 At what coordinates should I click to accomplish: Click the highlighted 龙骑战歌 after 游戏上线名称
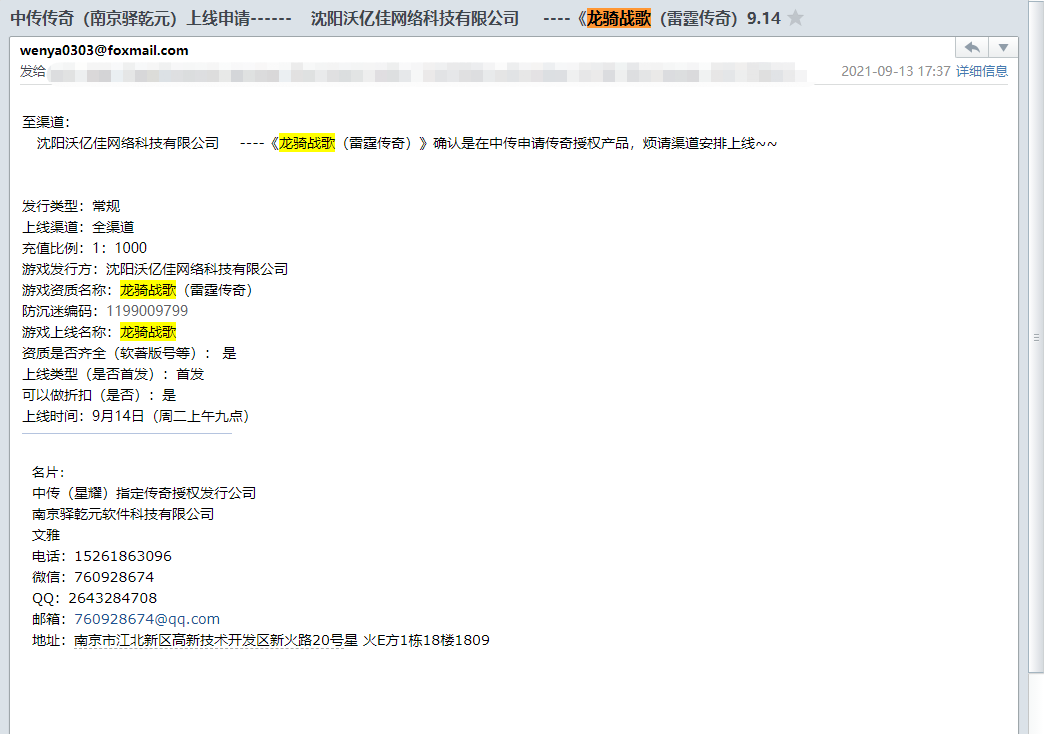click(x=148, y=332)
